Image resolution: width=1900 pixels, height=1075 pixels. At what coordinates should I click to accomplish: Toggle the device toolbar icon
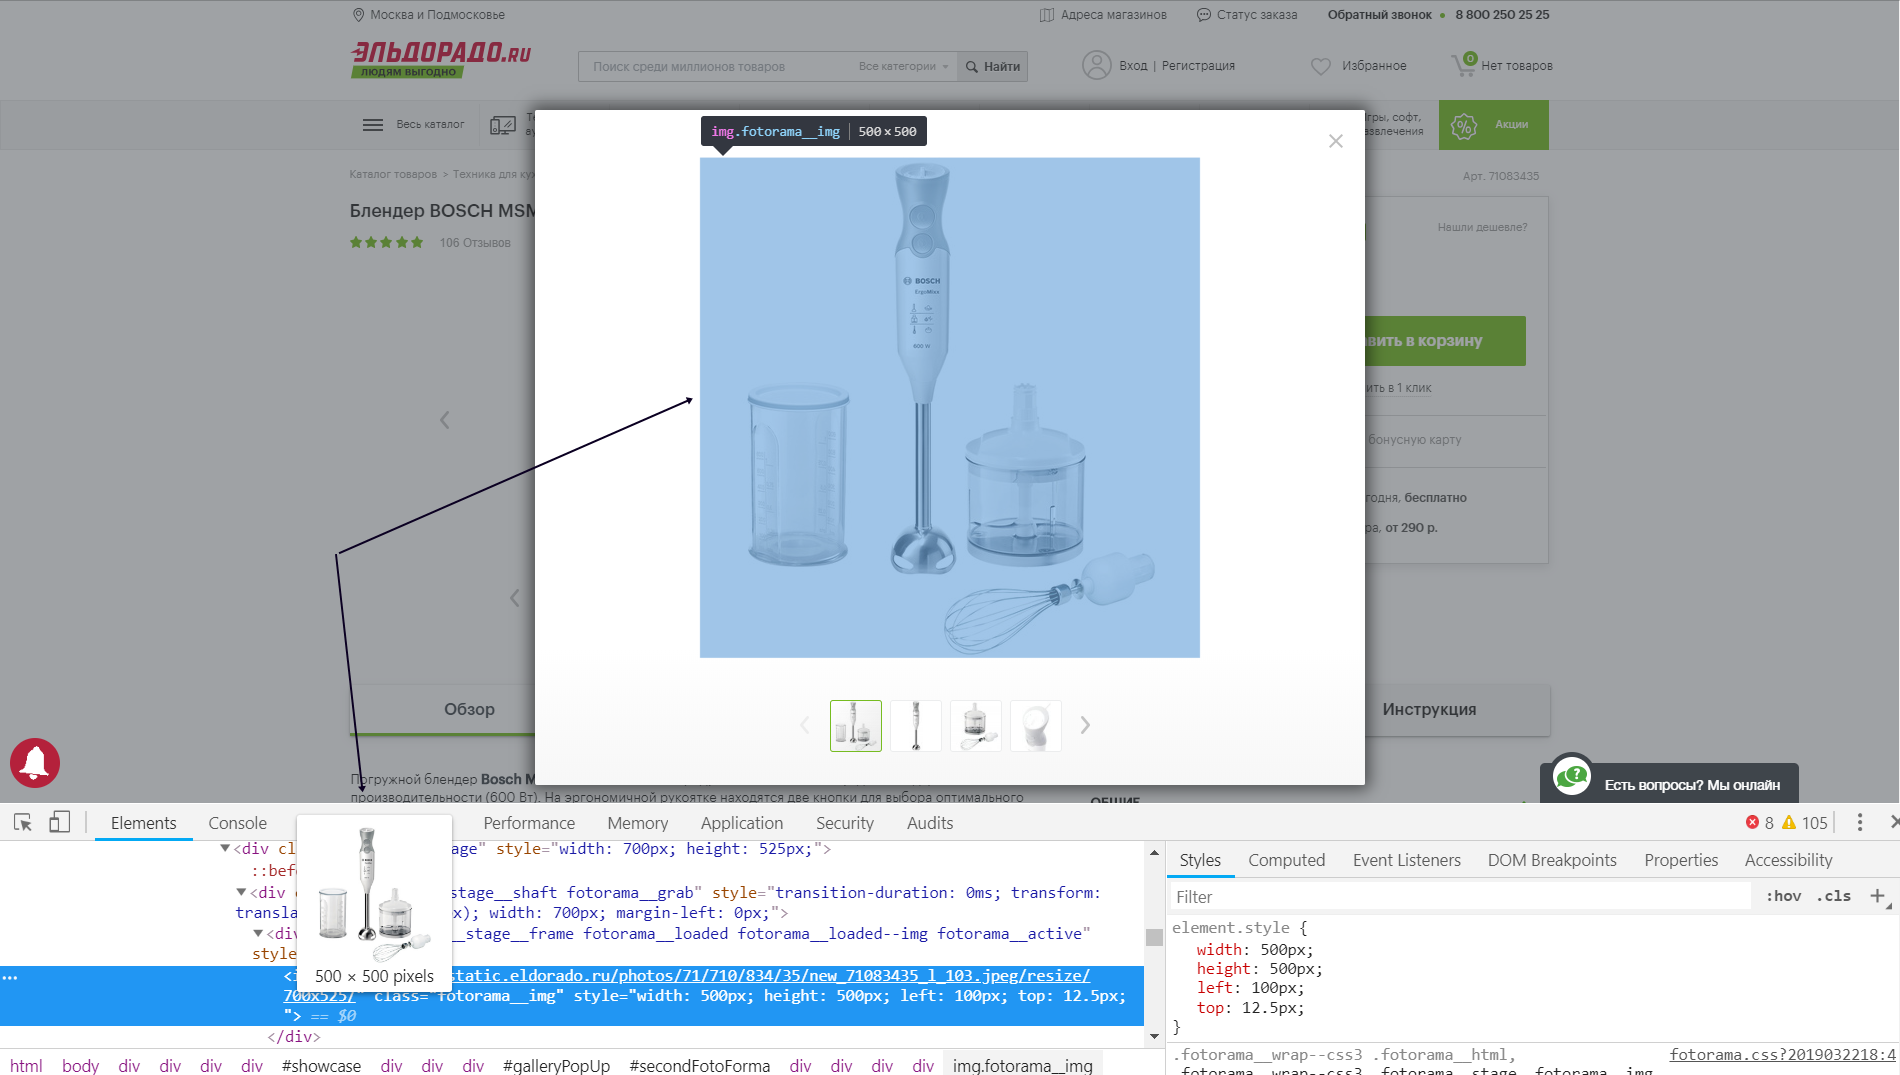[x=60, y=822]
